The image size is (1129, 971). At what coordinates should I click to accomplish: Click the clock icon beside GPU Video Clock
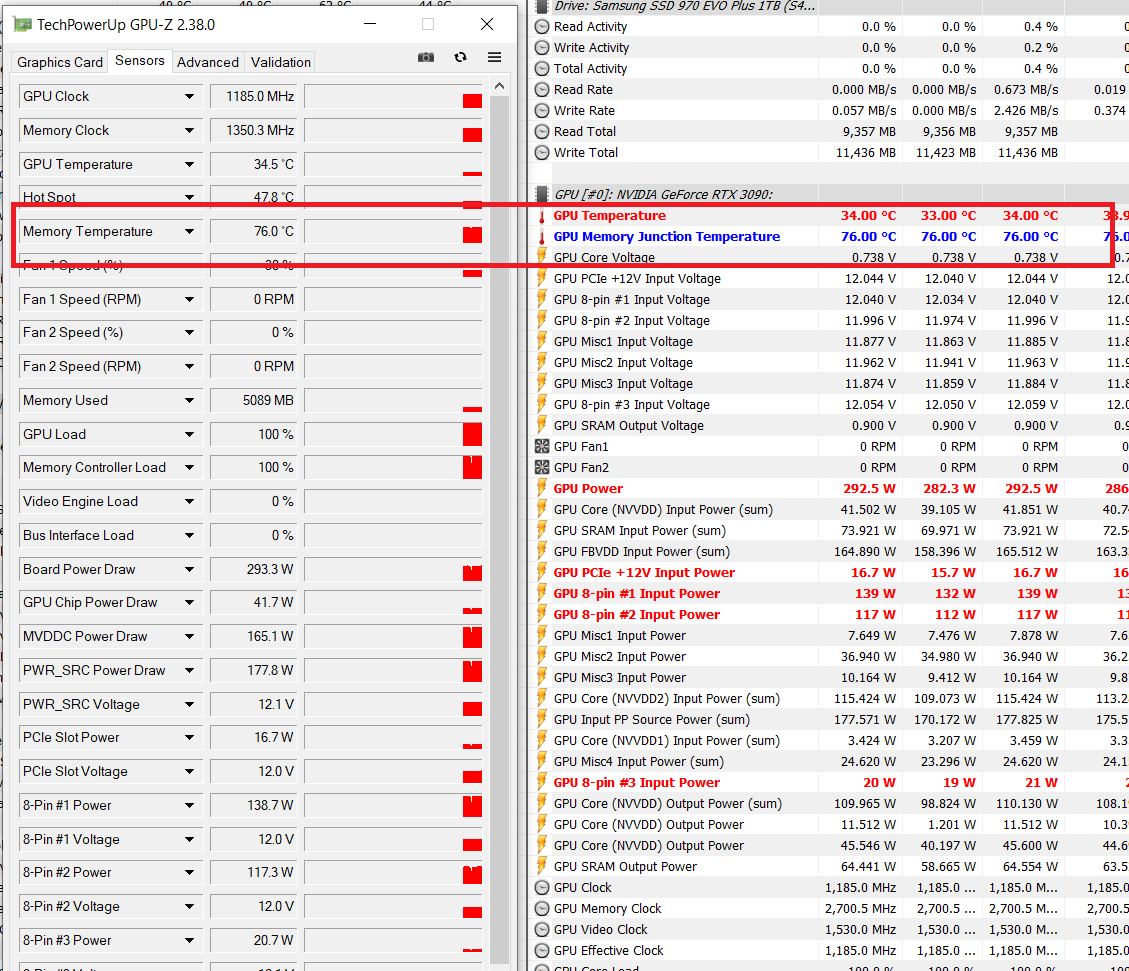[542, 930]
